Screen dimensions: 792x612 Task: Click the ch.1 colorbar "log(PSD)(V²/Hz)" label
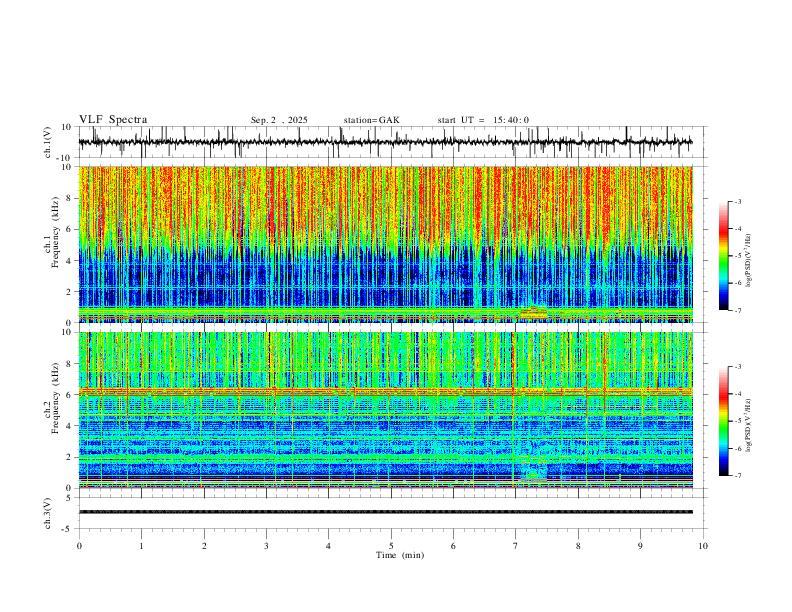click(x=748, y=261)
